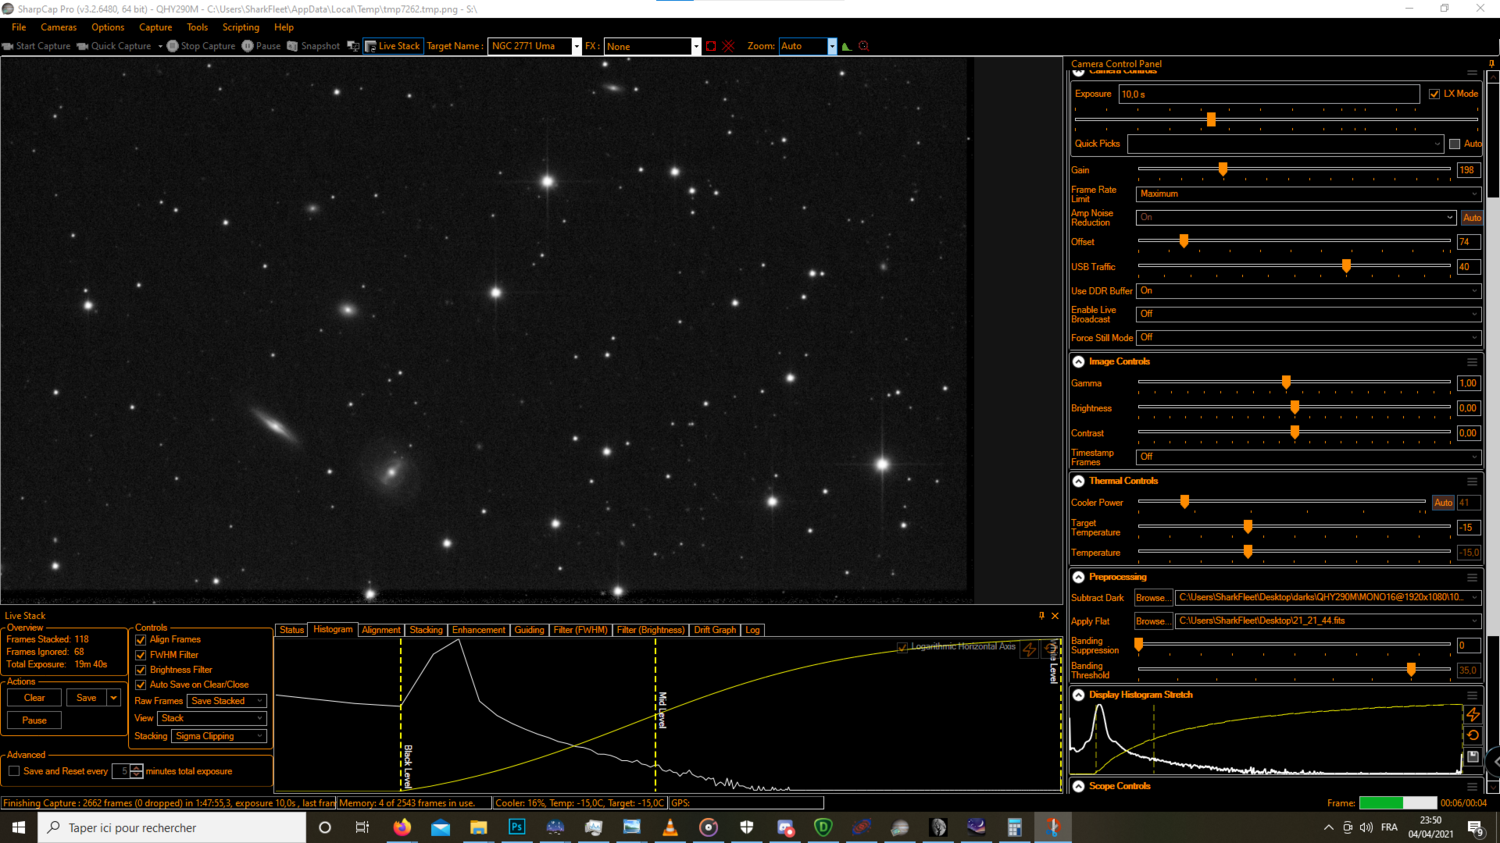
Task: Pause capturing via the Pause toolbar icon
Action: [245, 46]
